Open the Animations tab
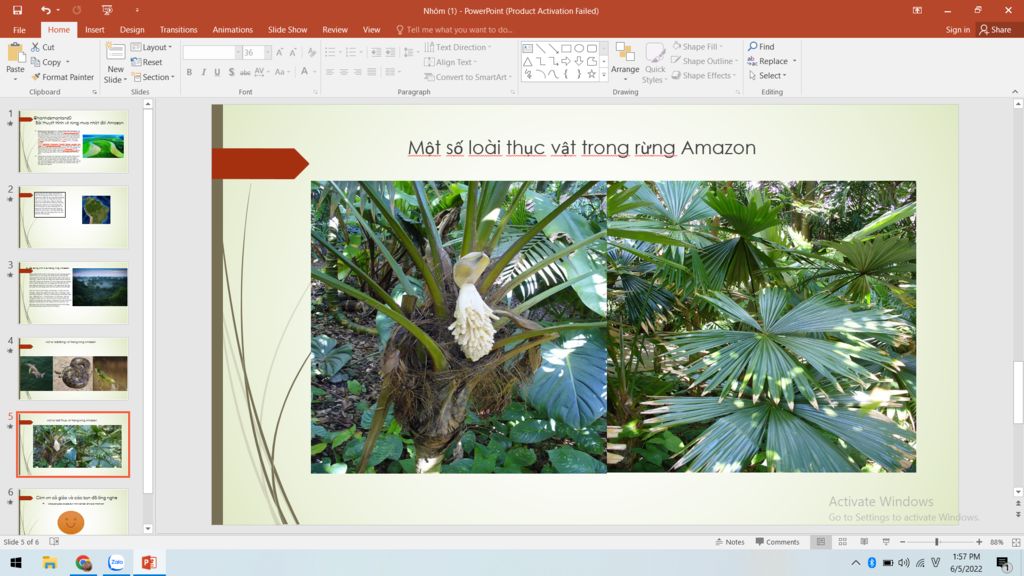The height and width of the screenshot is (576, 1024). pos(232,29)
